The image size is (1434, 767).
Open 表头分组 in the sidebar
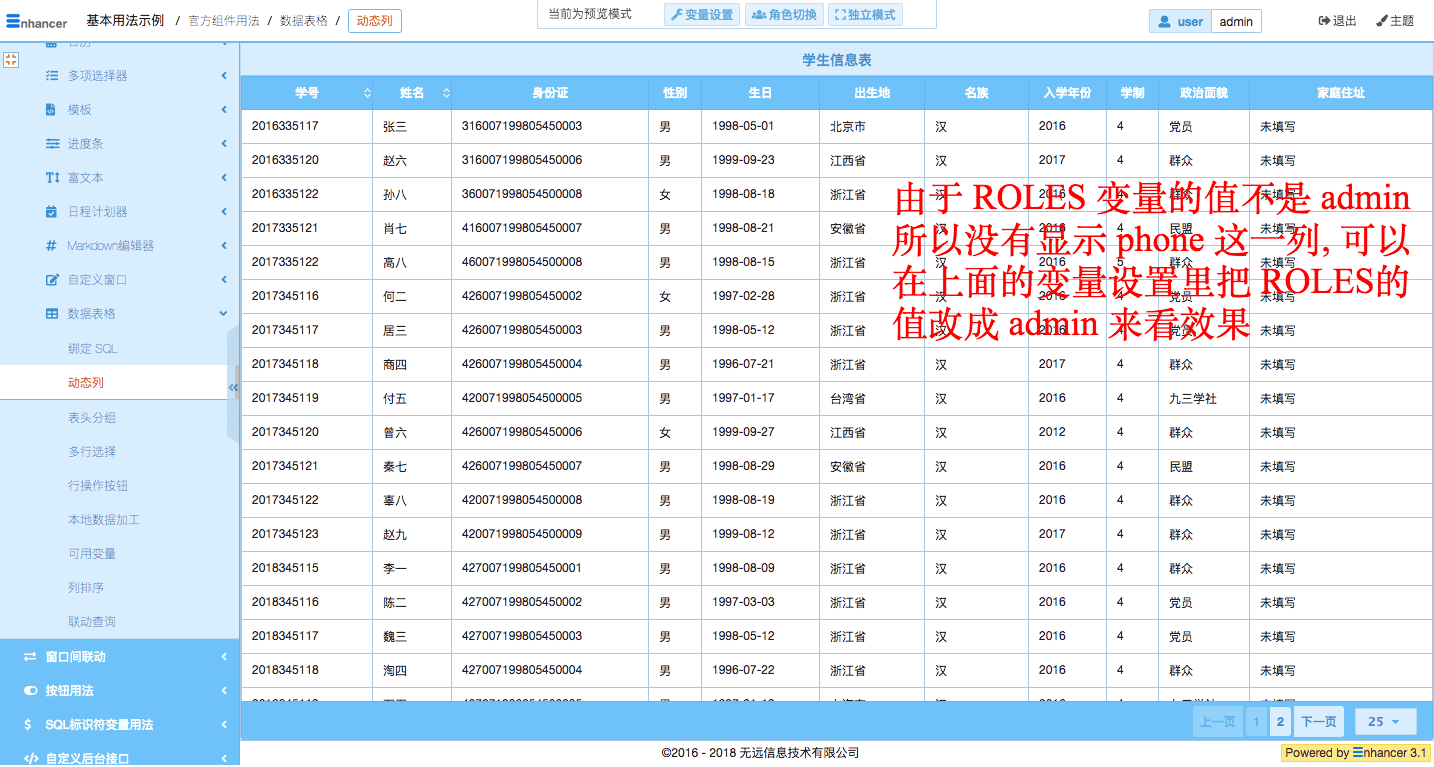tap(92, 417)
